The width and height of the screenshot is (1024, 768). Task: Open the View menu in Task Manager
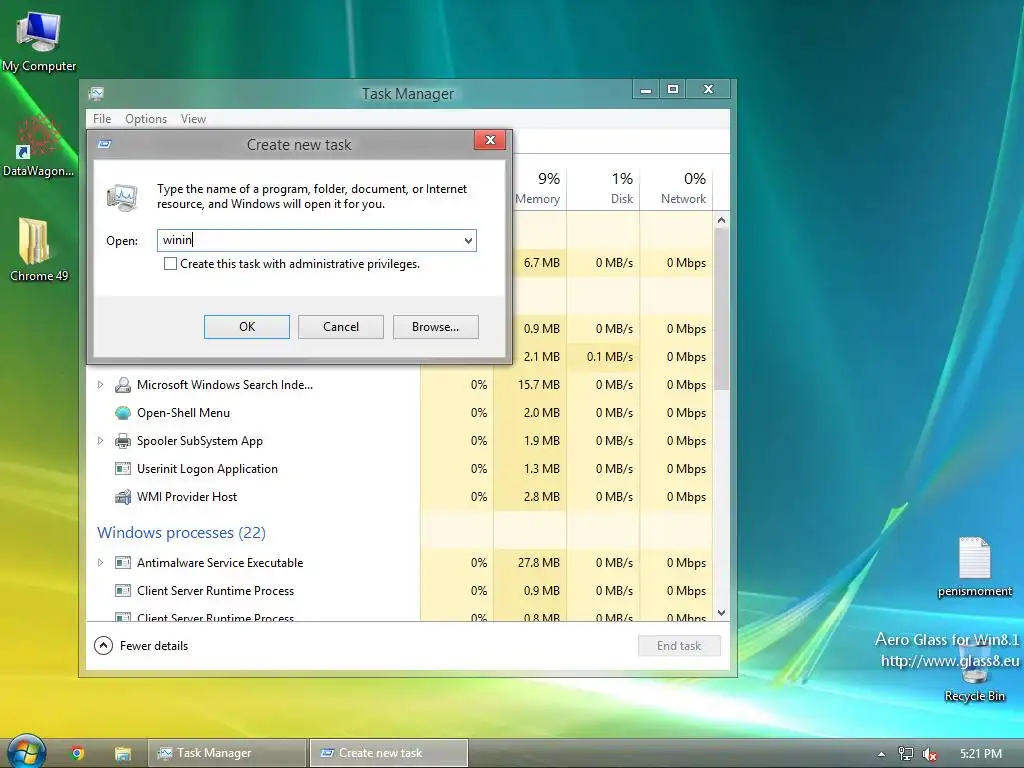[193, 118]
